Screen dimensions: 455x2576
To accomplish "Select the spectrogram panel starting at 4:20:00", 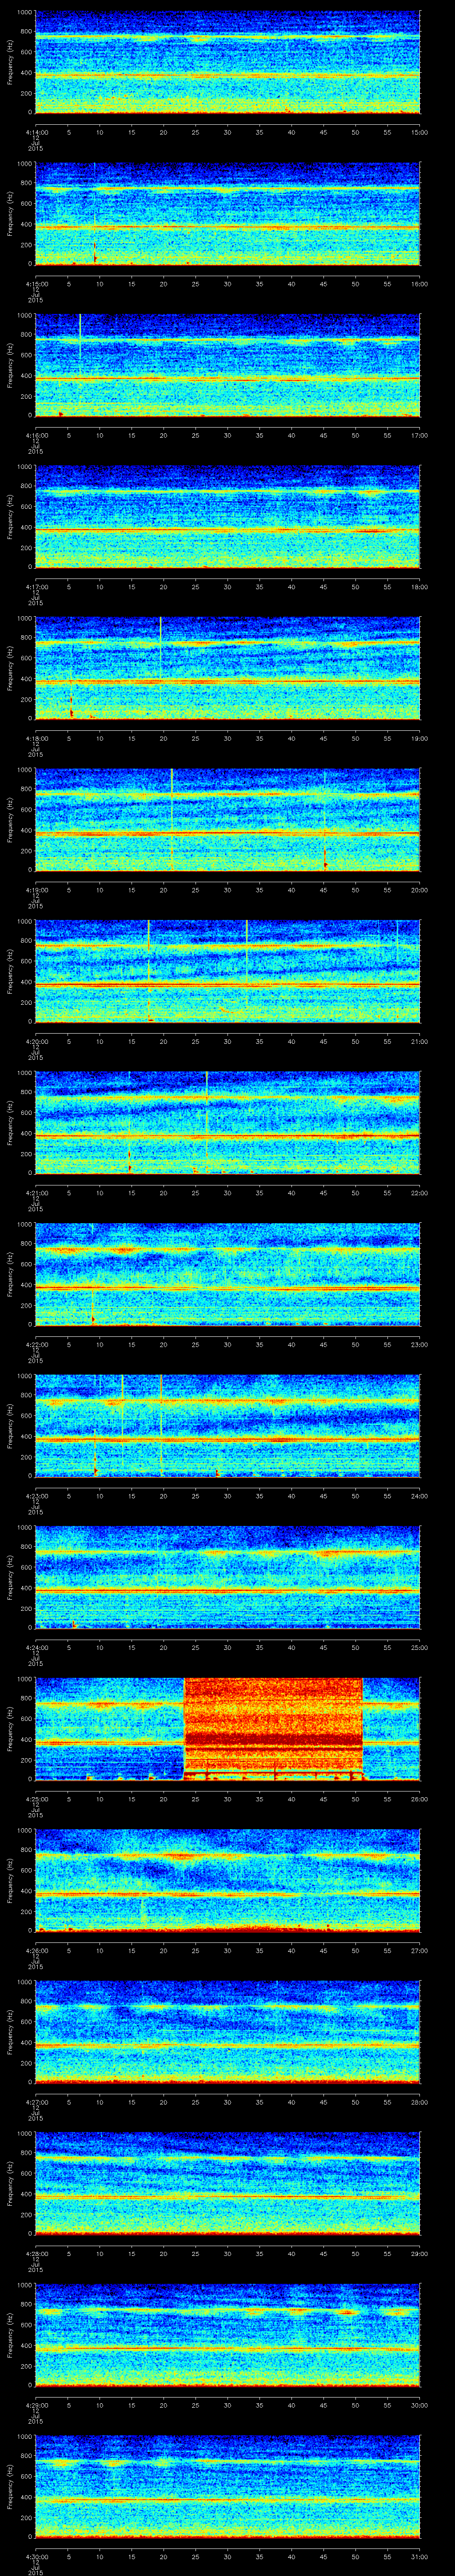I will pyautogui.click(x=227, y=970).
